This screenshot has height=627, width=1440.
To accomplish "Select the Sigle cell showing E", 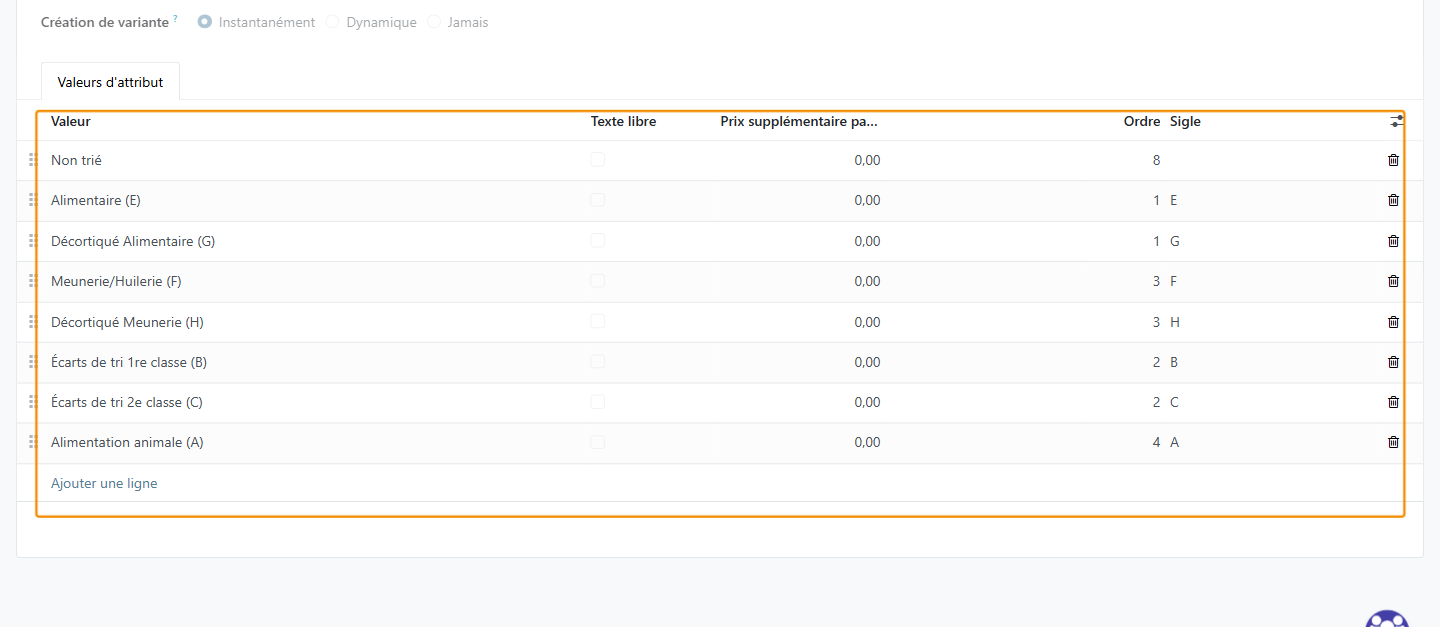I will tap(1174, 200).
